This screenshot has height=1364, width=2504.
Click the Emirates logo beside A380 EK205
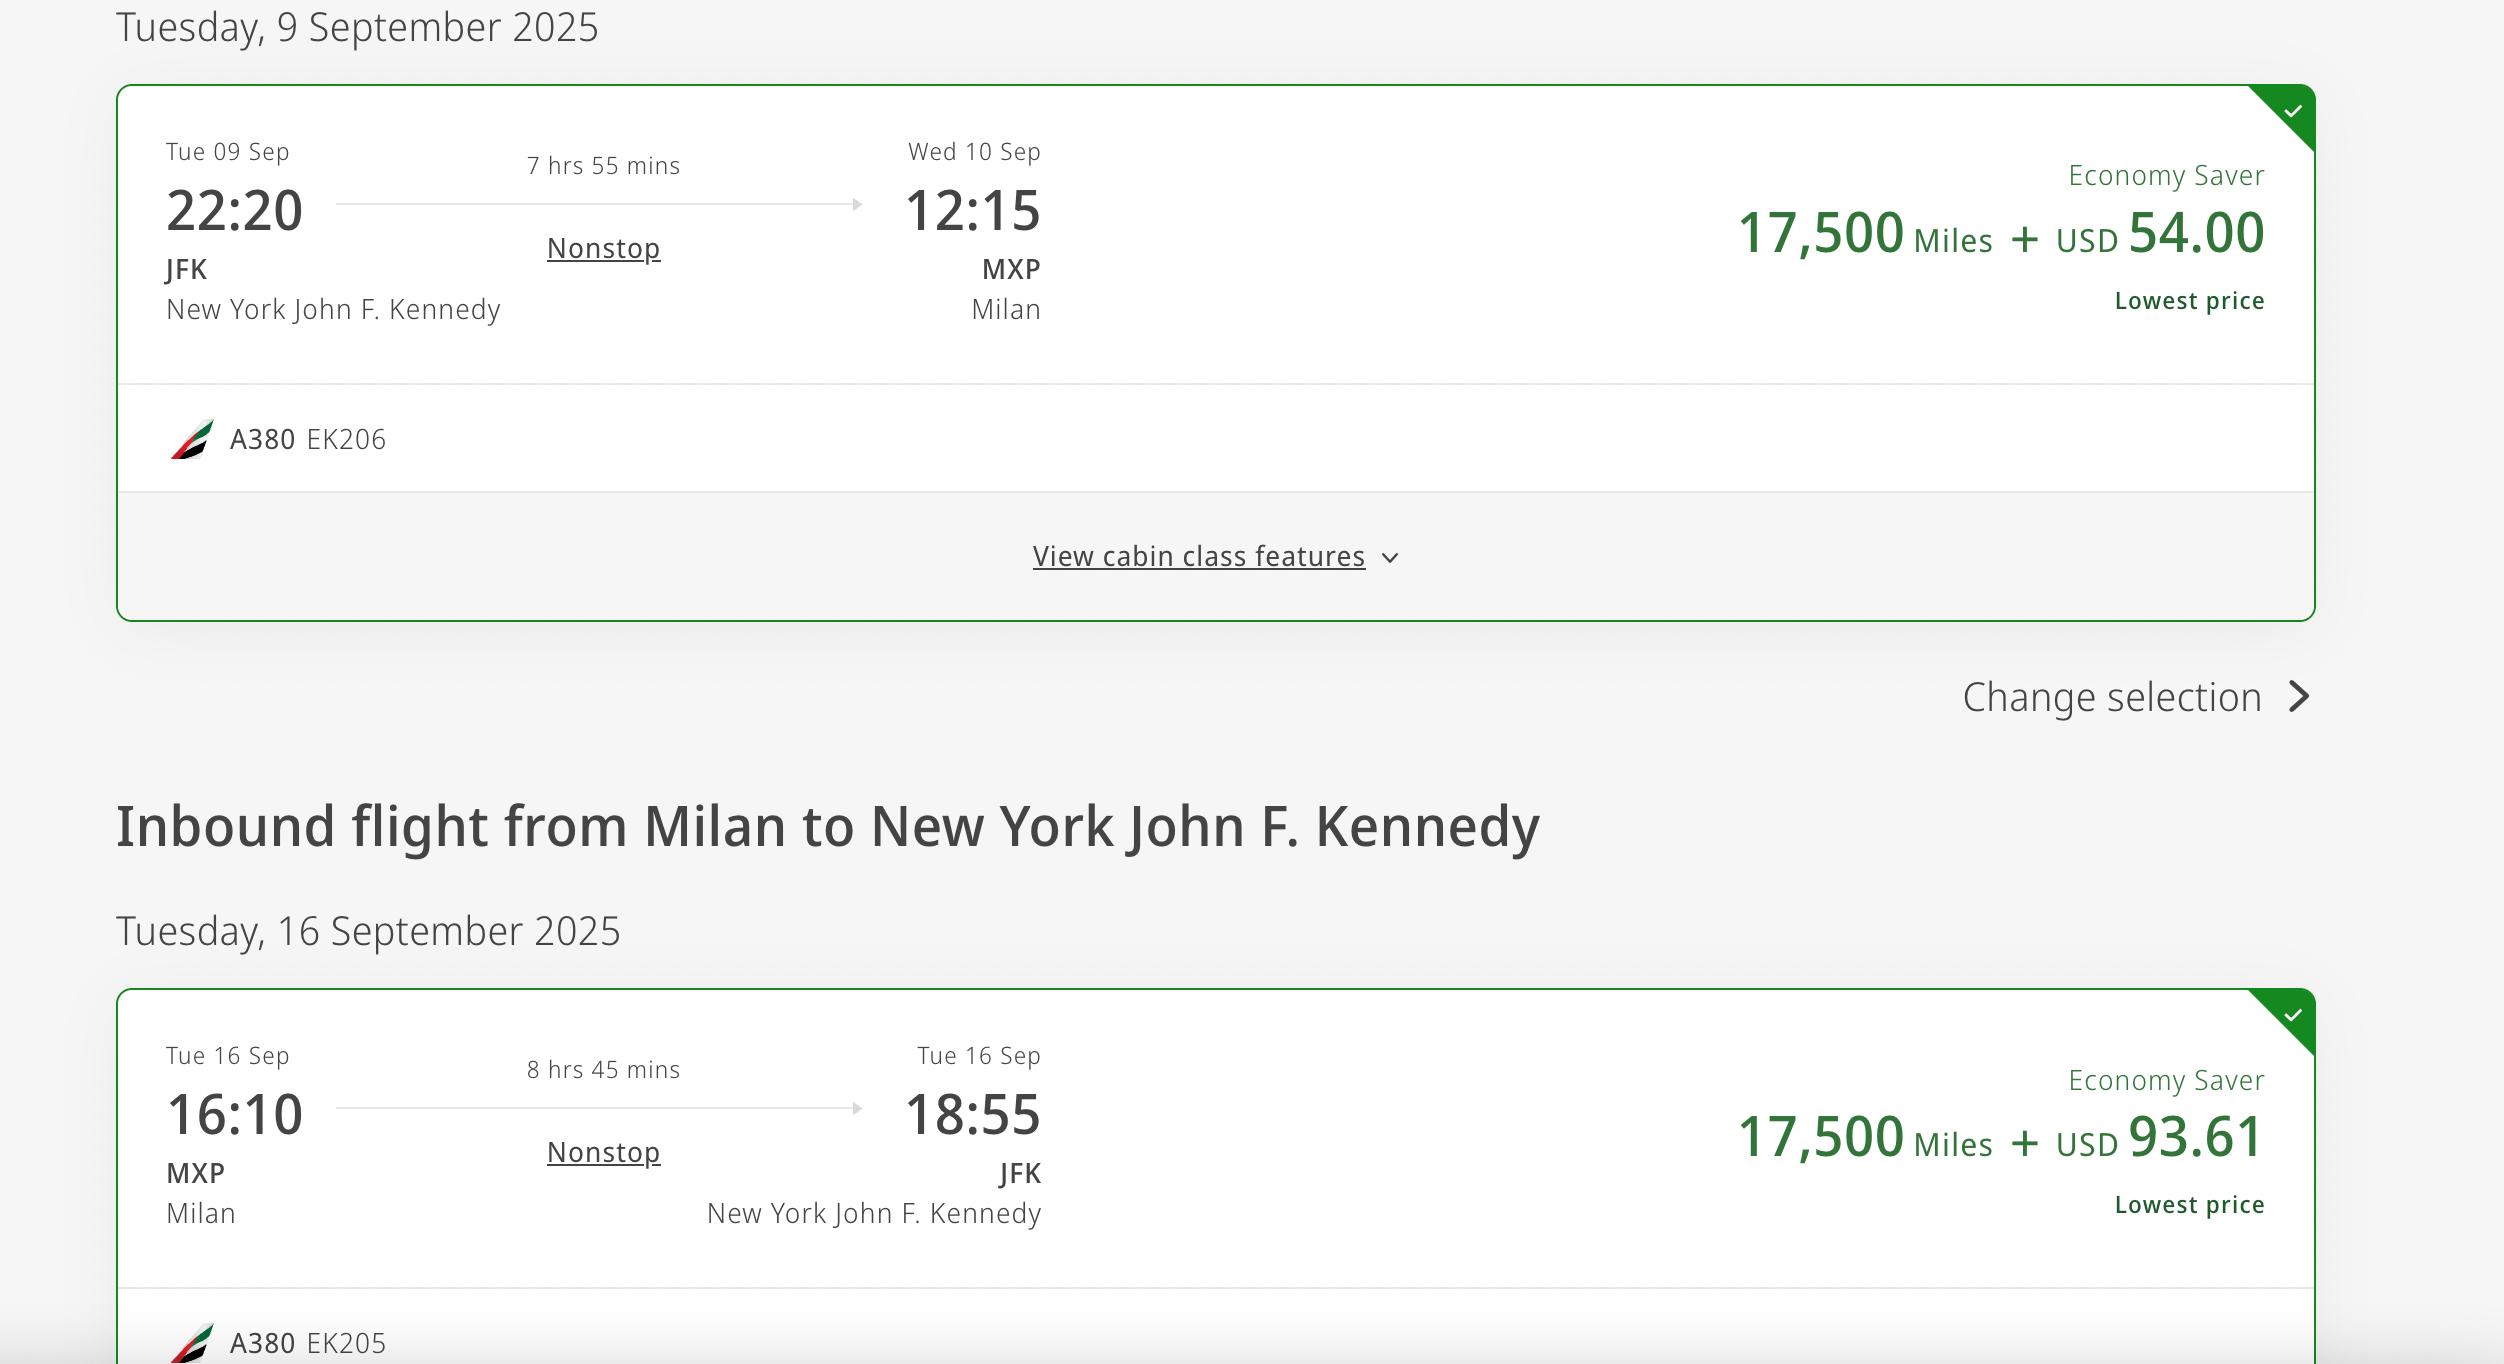click(193, 1342)
